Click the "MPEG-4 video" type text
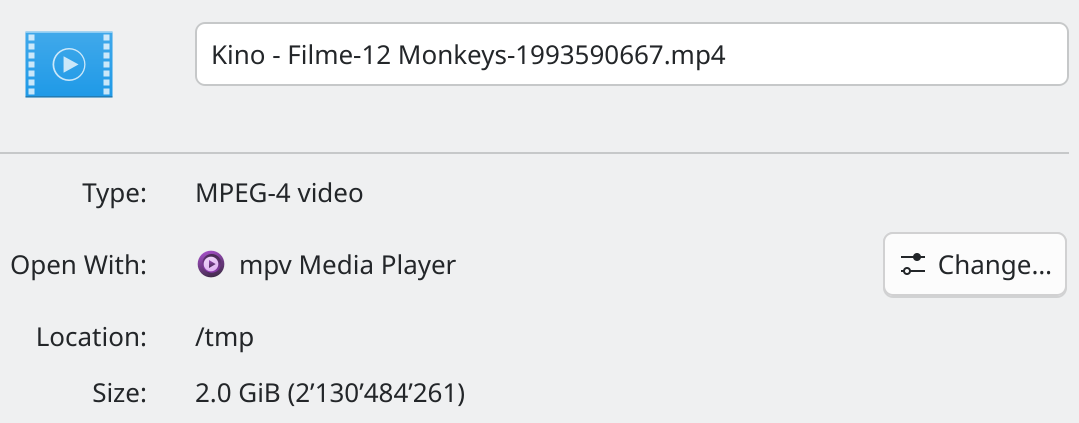This screenshot has height=423, width=1079. coord(279,192)
